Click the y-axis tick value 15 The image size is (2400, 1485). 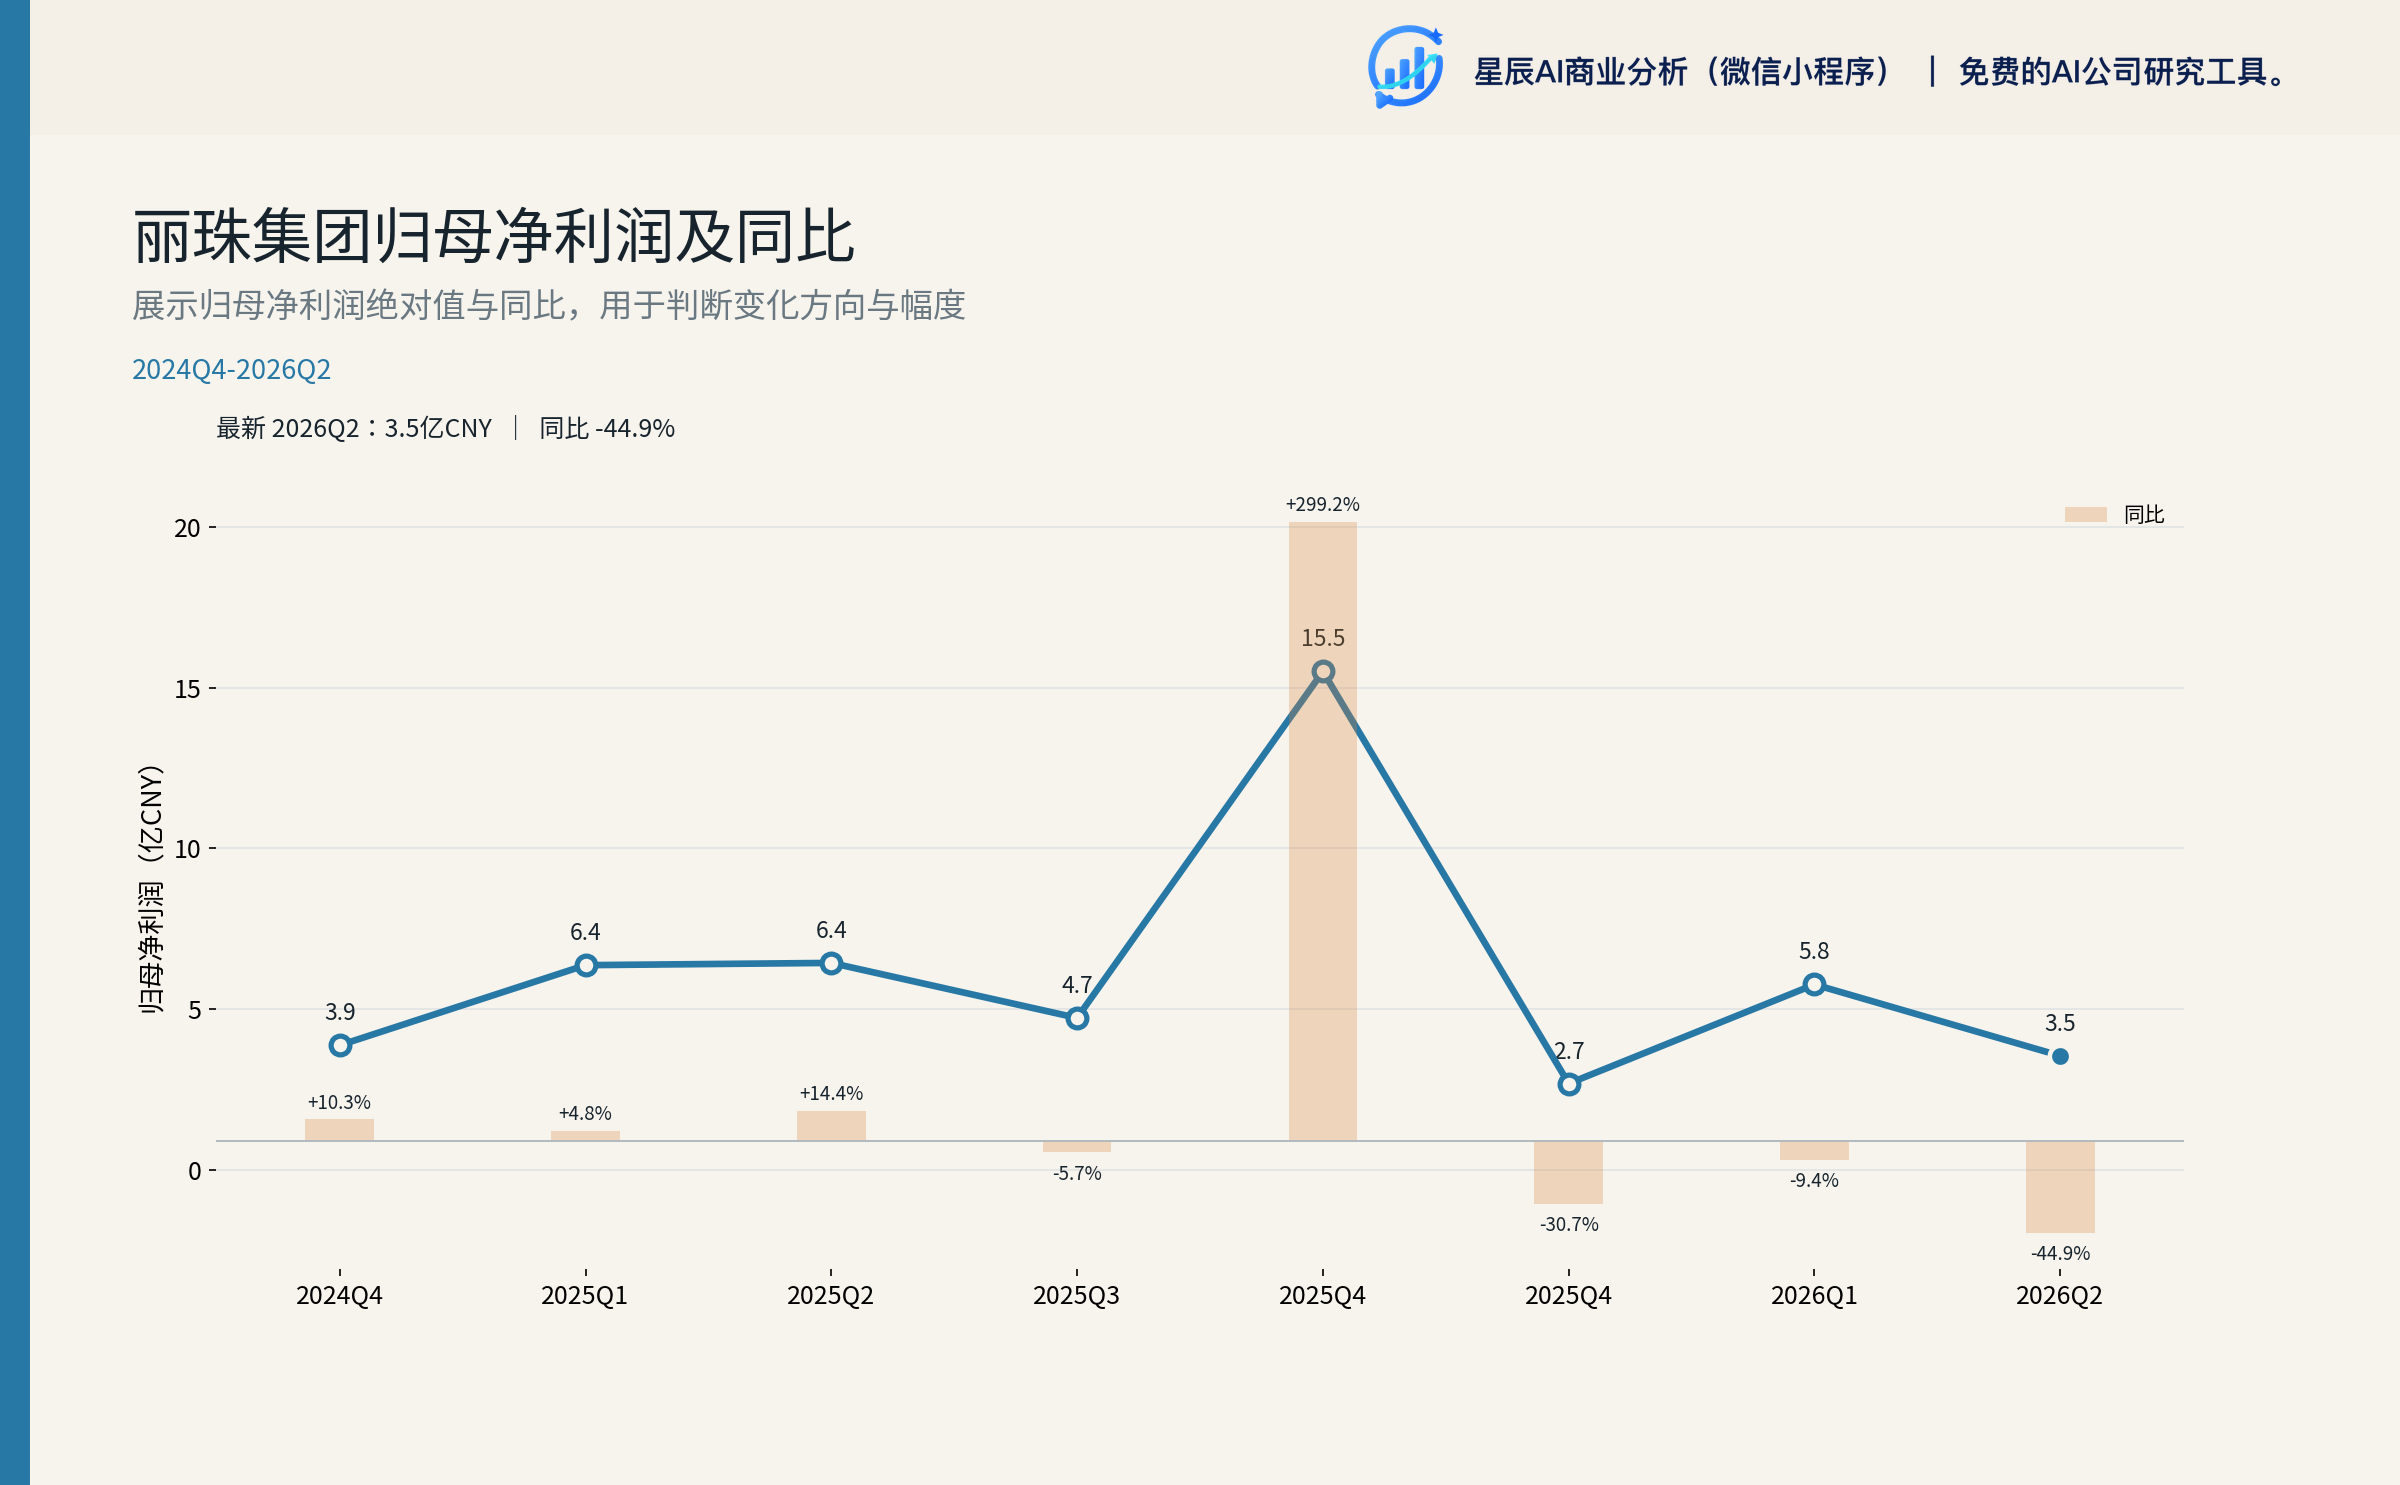[x=187, y=689]
